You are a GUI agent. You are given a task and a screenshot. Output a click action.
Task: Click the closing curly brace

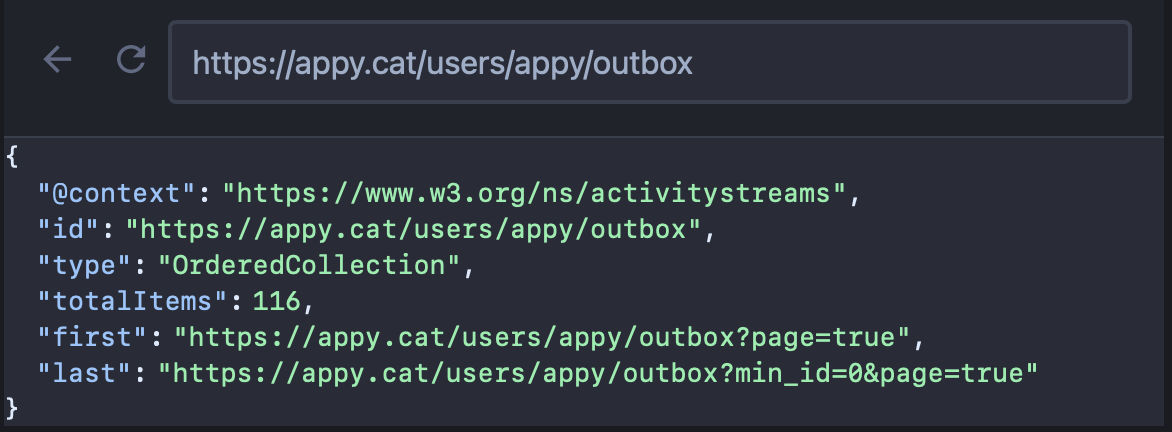[11, 408]
